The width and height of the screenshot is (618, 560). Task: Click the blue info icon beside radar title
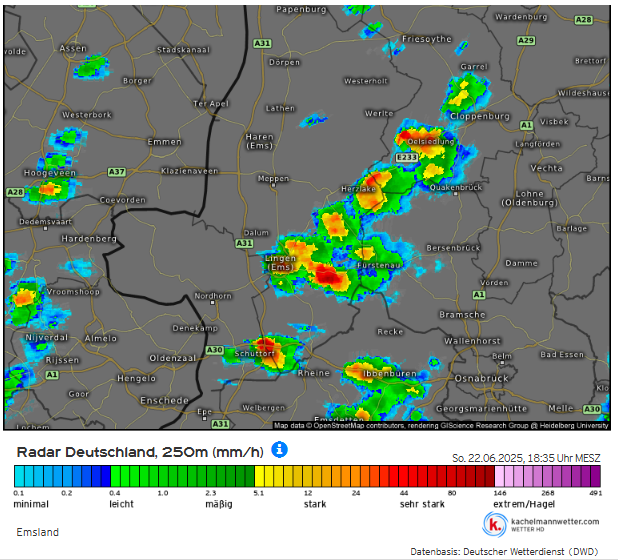279,450
